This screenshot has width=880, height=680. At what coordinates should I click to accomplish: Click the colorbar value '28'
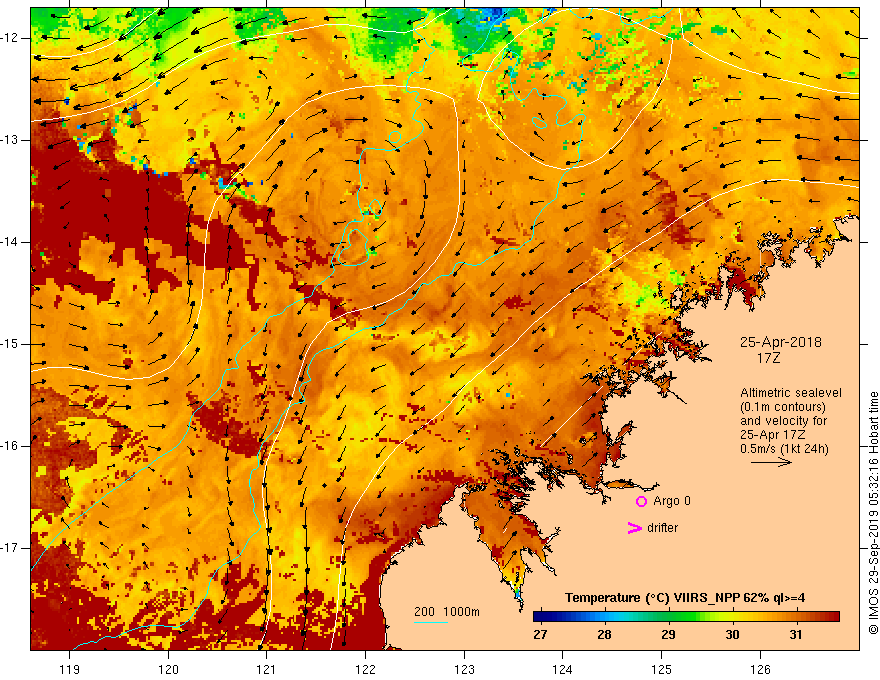pos(604,635)
